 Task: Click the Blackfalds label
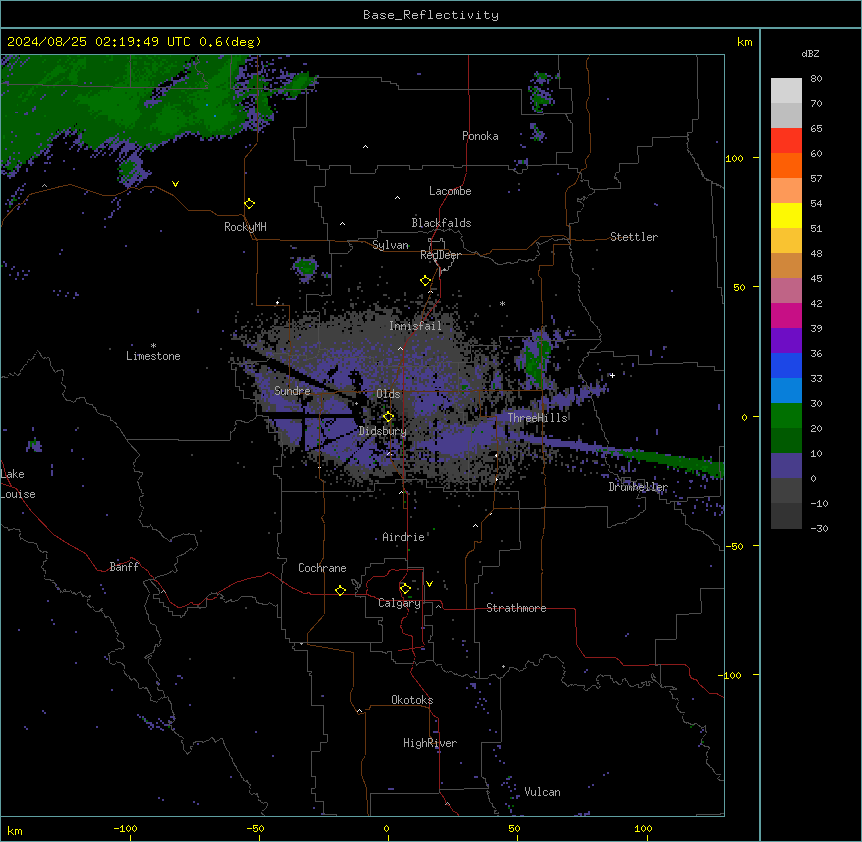coord(441,223)
